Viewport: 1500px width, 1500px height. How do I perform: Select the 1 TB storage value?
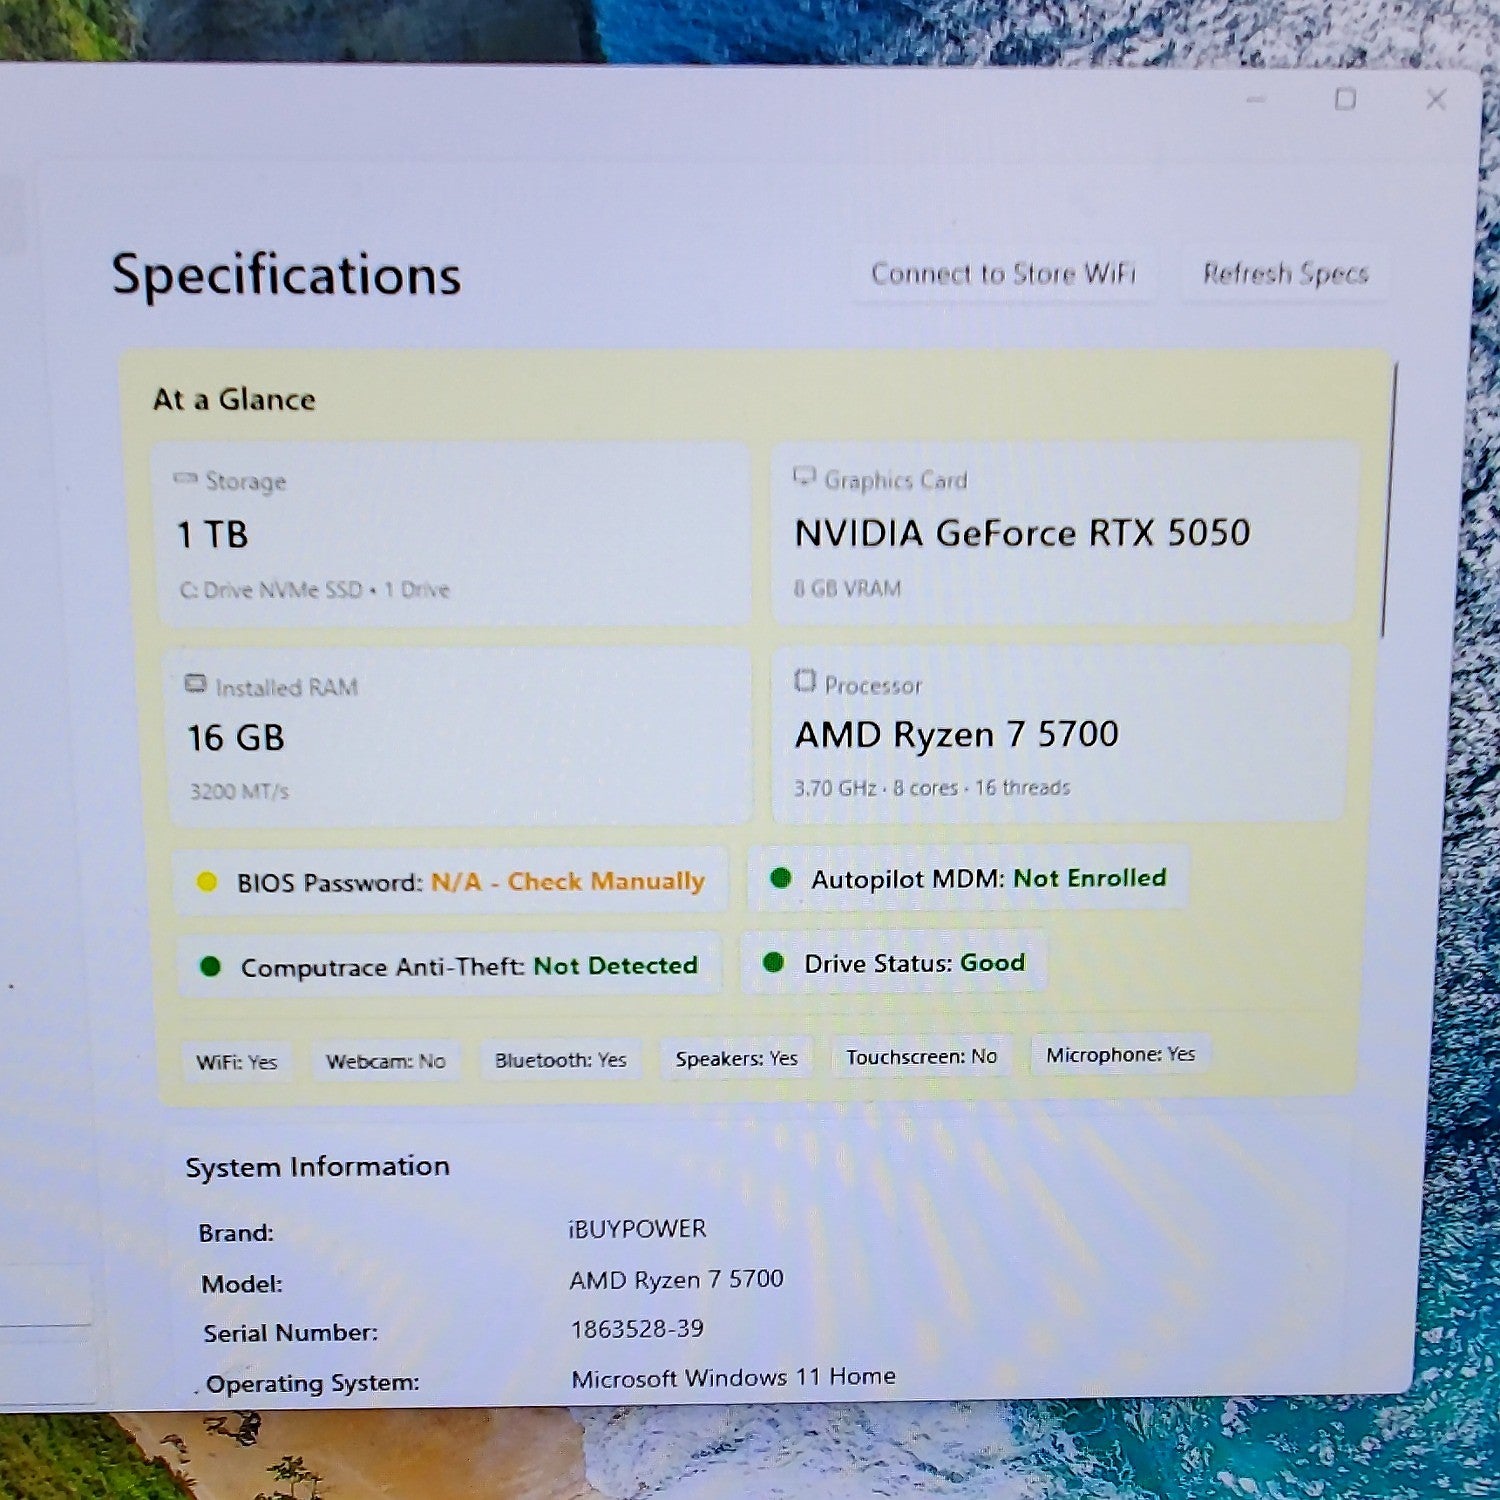(213, 534)
